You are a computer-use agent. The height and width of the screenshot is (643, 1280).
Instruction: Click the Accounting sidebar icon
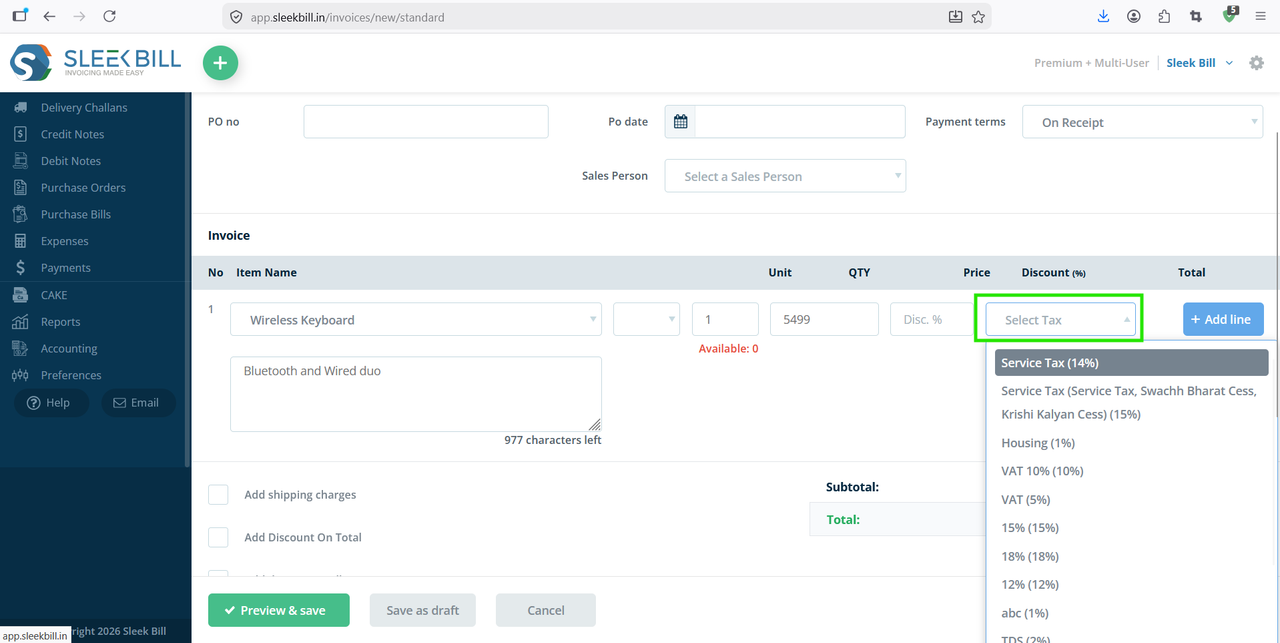click(x=20, y=348)
